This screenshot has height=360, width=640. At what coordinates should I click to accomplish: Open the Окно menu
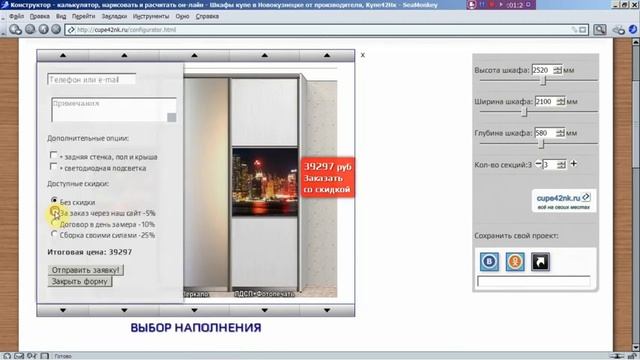pyautogui.click(x=182, y=16)
